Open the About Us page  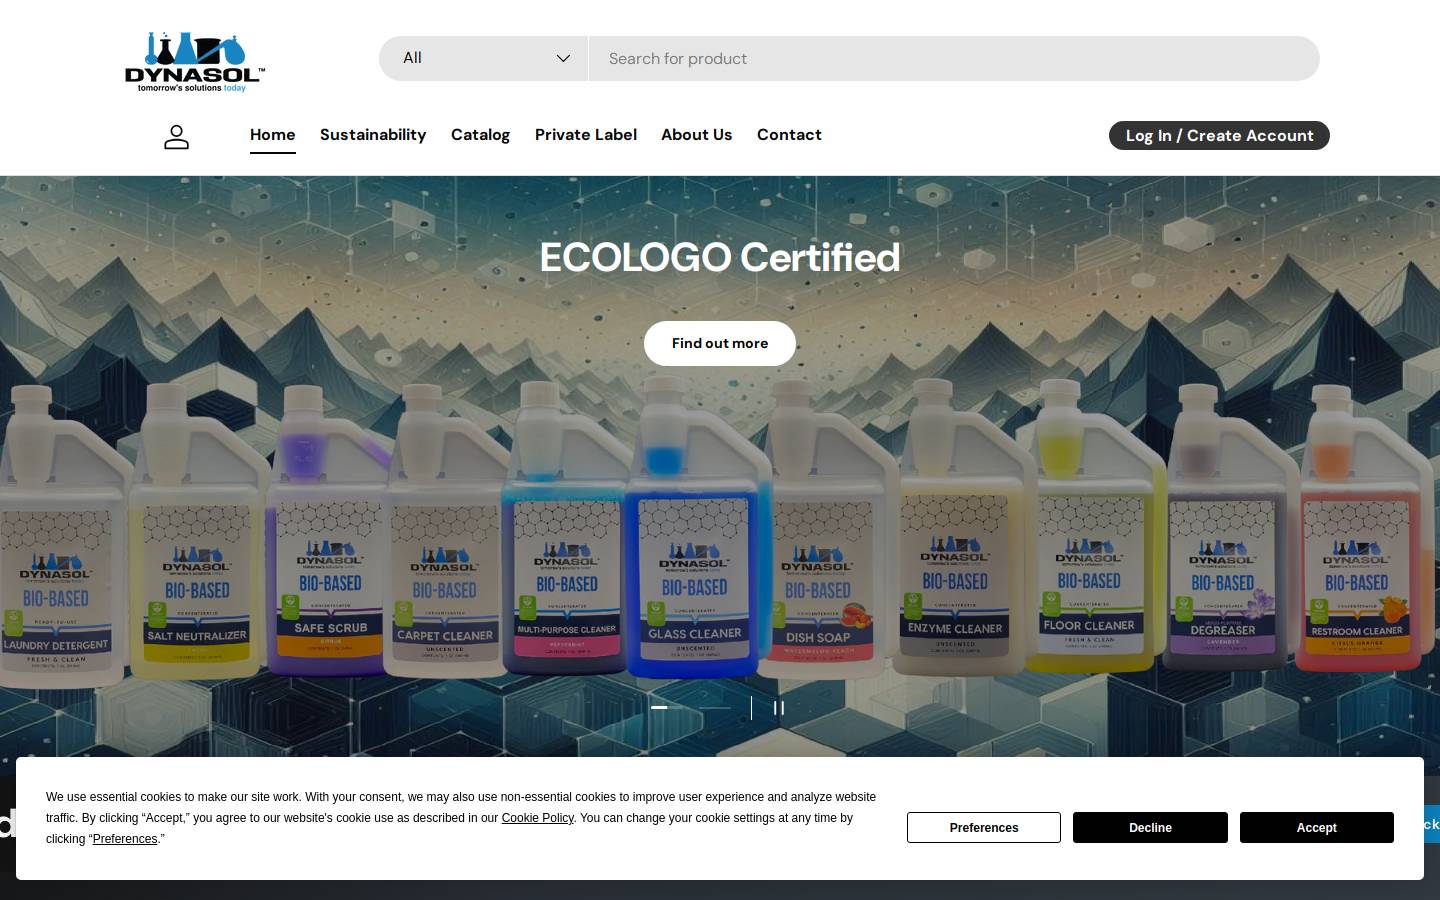coord(697,135)
